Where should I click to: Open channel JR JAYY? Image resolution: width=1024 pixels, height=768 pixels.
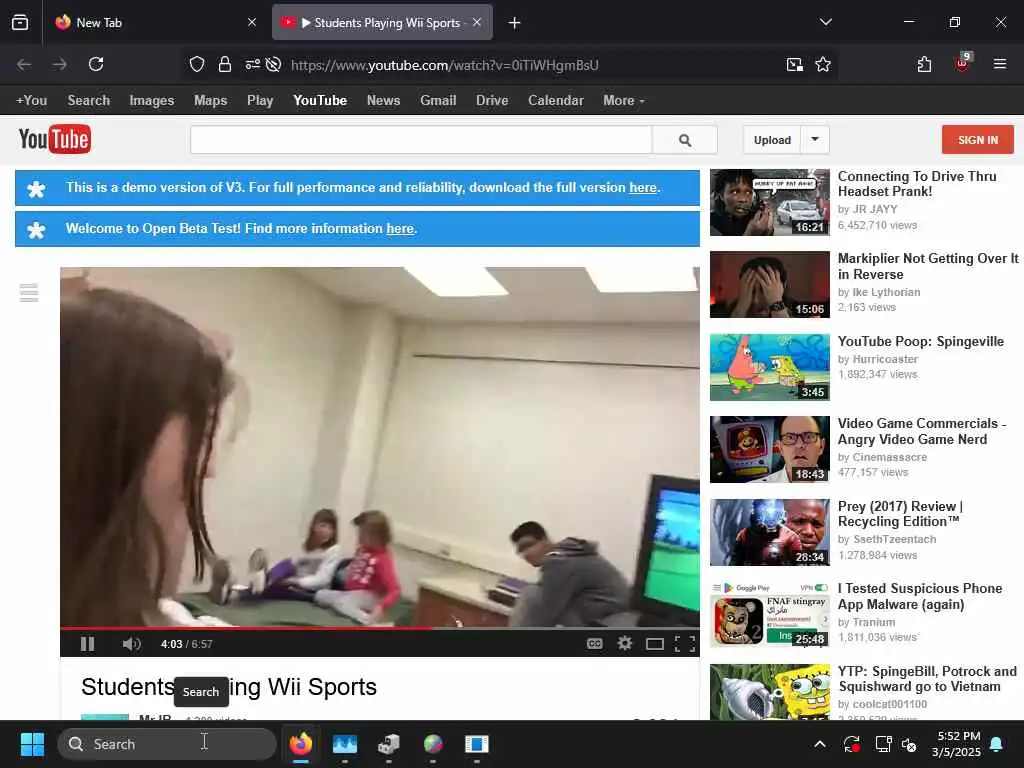click(874, 209)
